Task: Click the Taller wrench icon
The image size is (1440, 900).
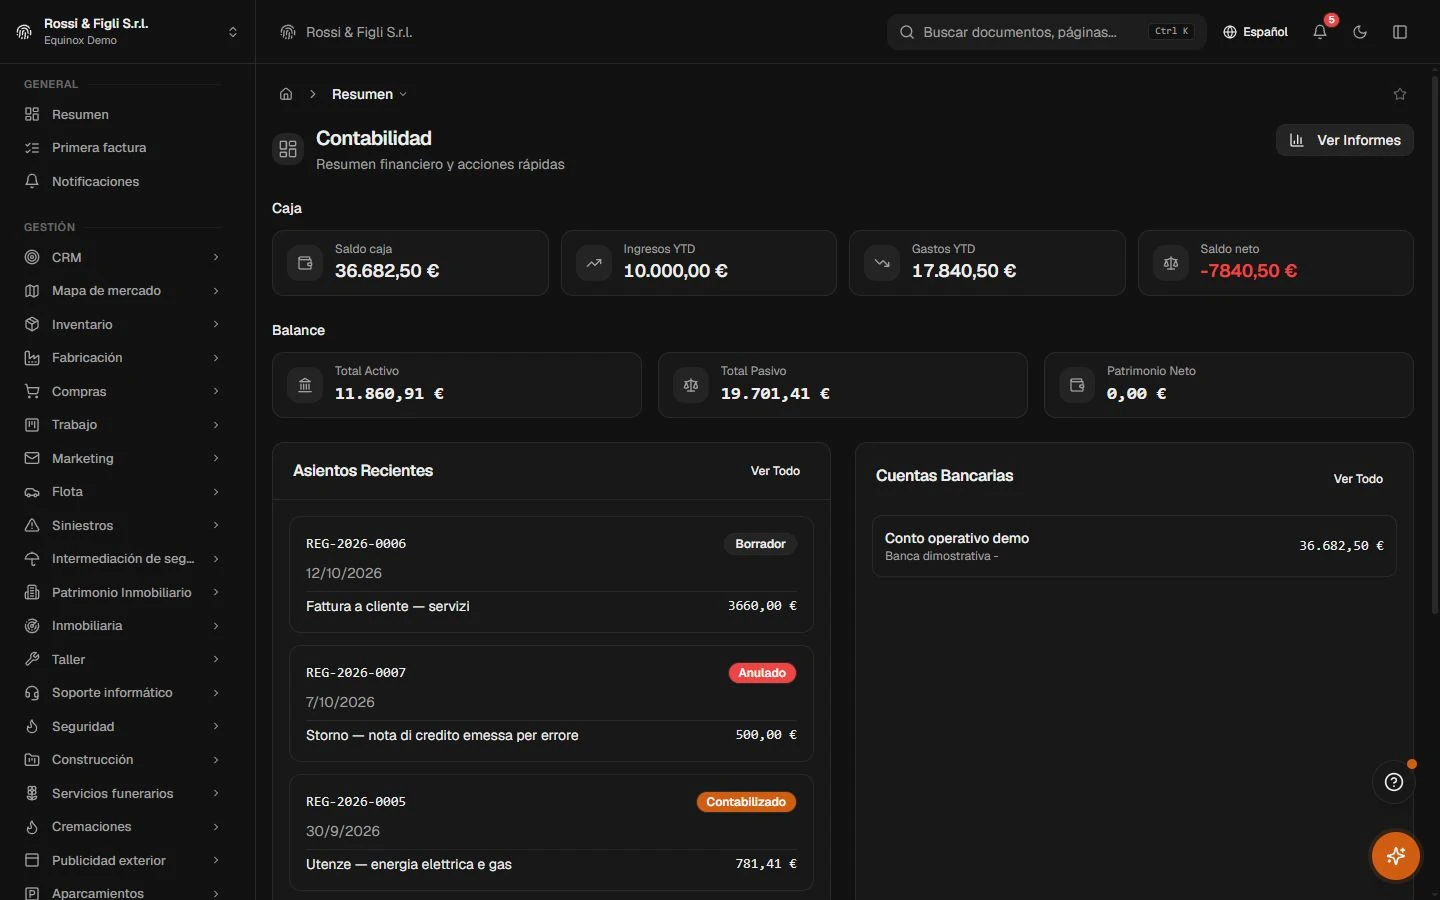Action: point(32,659)
